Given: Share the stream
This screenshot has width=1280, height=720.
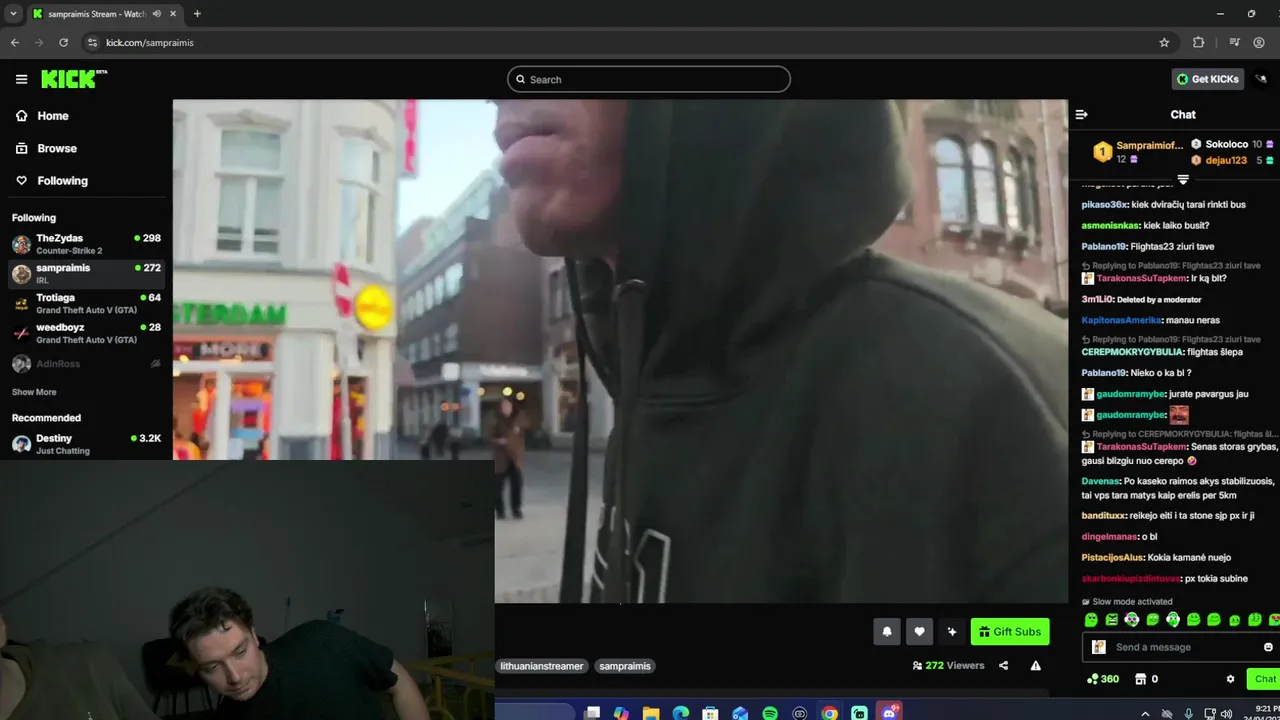Looking at the screenshot, I should click(1003, 666).
